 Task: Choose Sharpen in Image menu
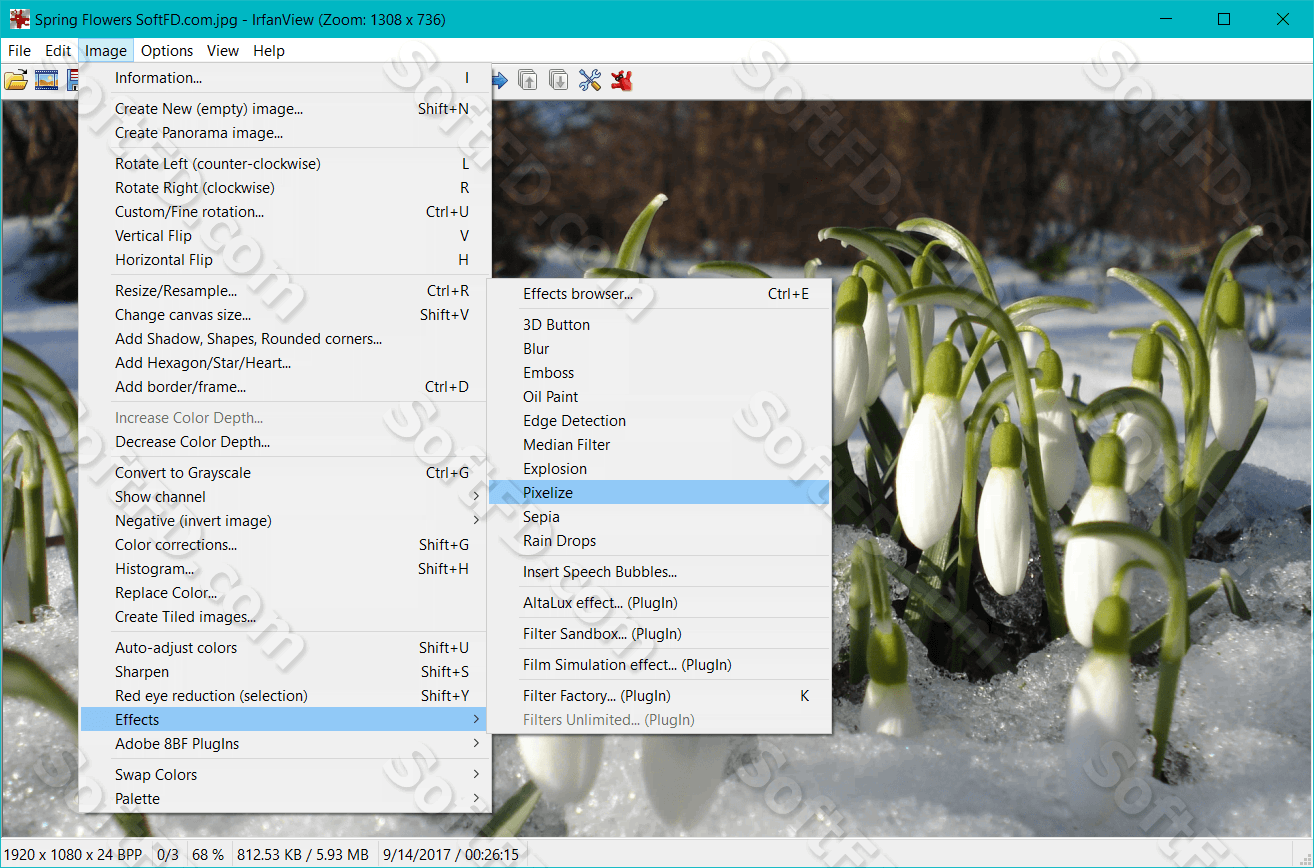[x=285, y=672]
